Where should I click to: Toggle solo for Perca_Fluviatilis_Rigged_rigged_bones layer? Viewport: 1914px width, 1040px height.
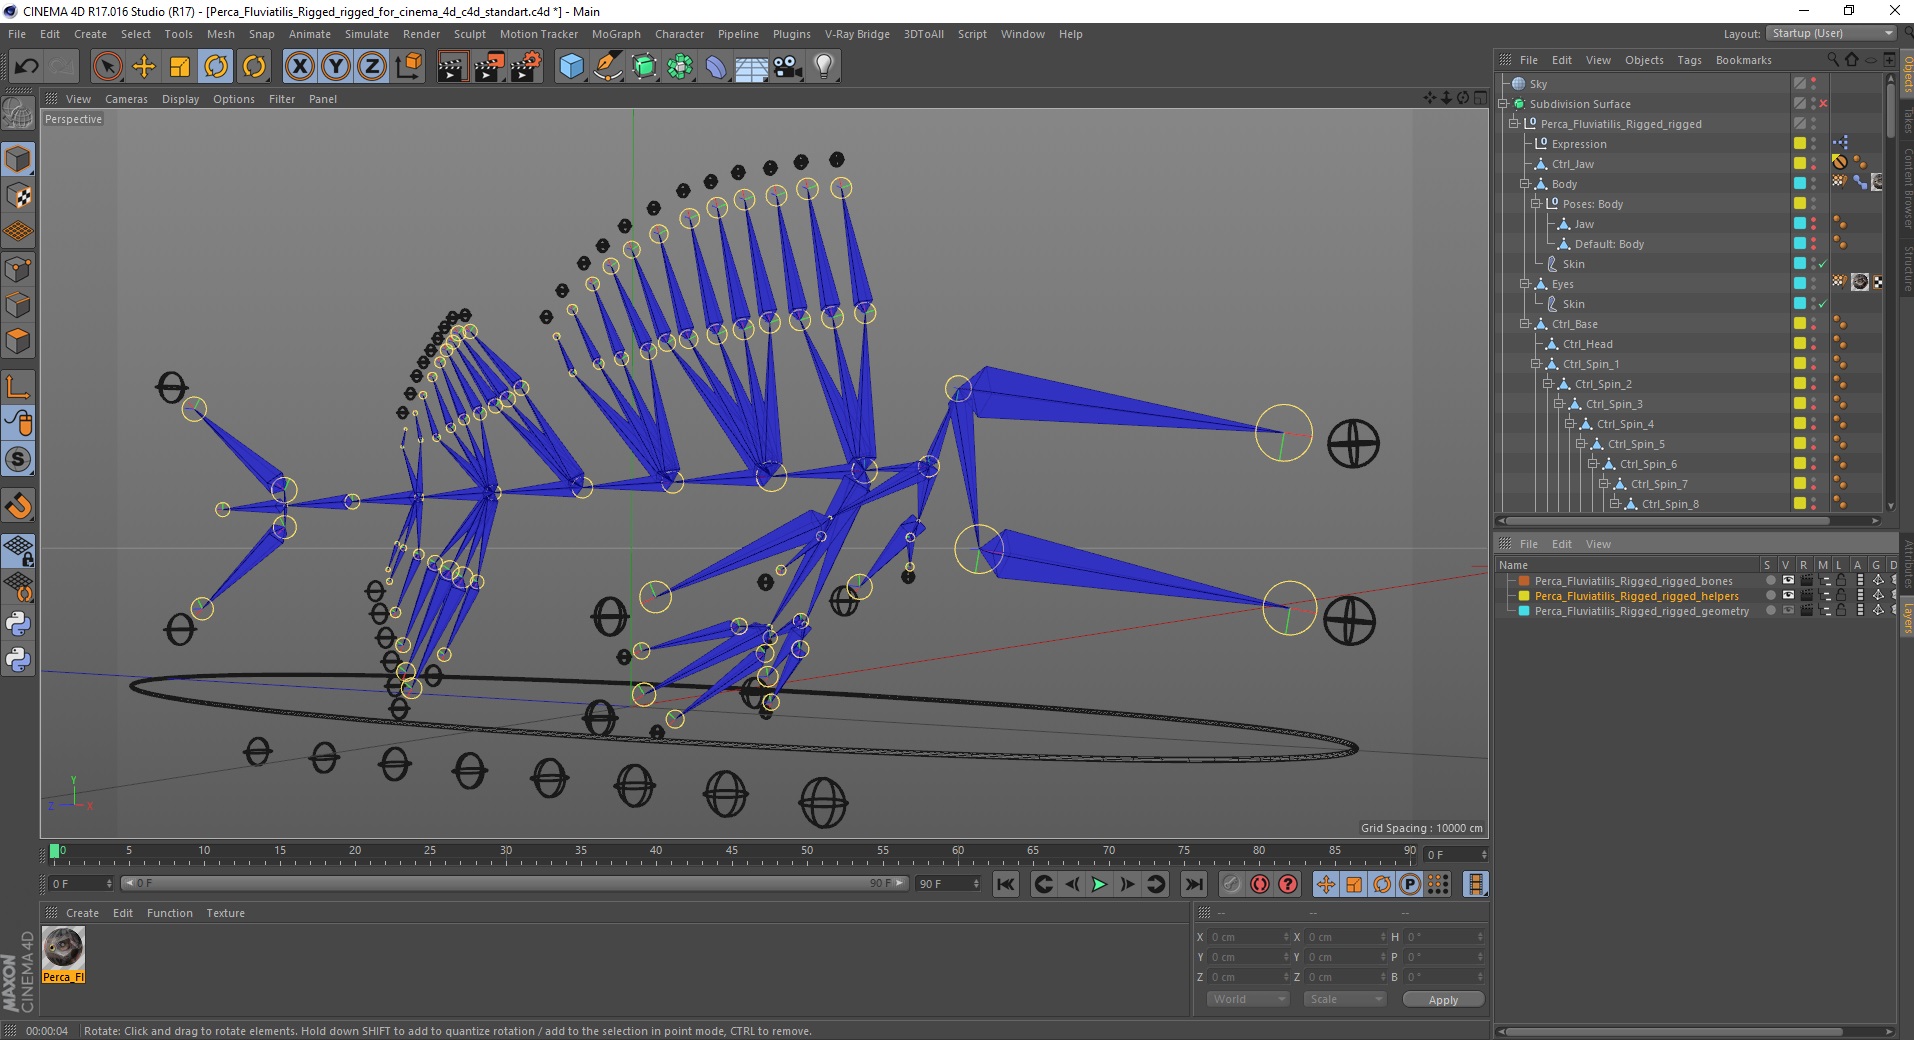coord(1771,581)
